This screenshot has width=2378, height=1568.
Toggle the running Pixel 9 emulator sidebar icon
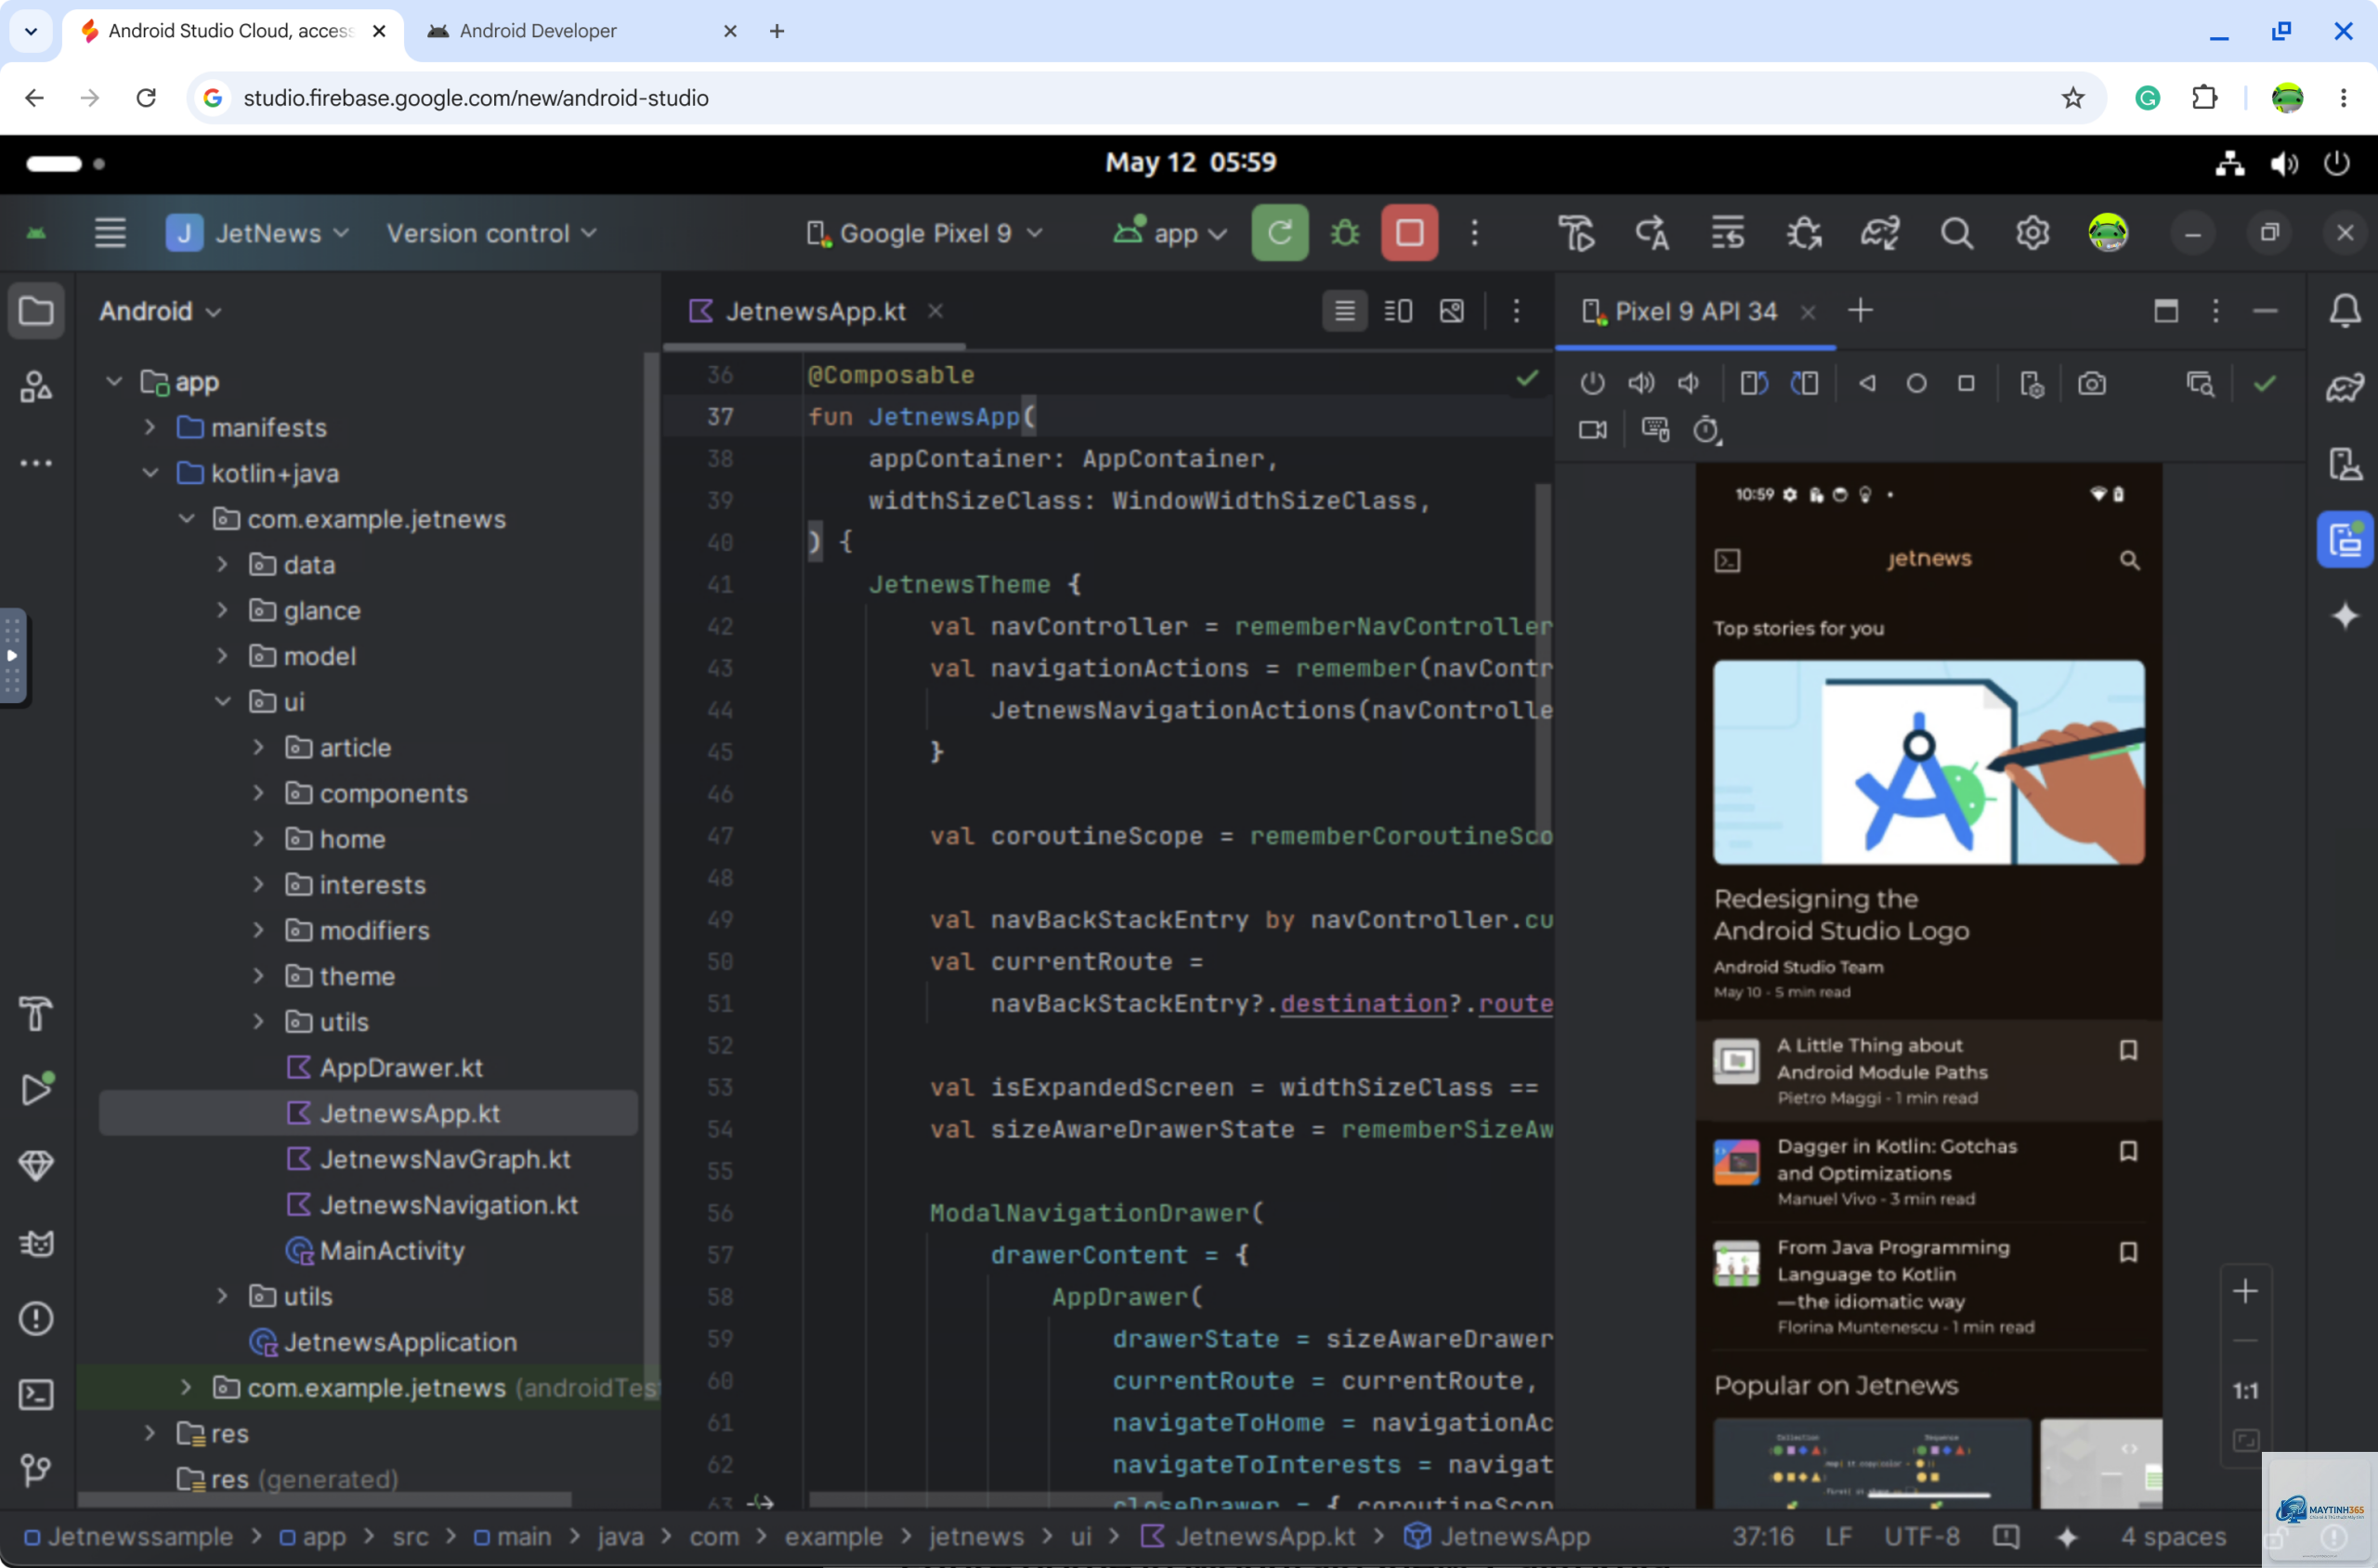(x=2344, y=540)
